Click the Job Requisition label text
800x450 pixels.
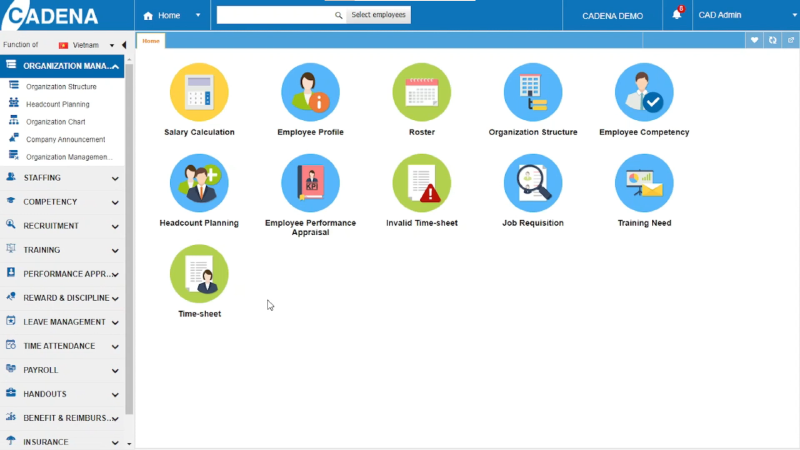tap(533, 223)
